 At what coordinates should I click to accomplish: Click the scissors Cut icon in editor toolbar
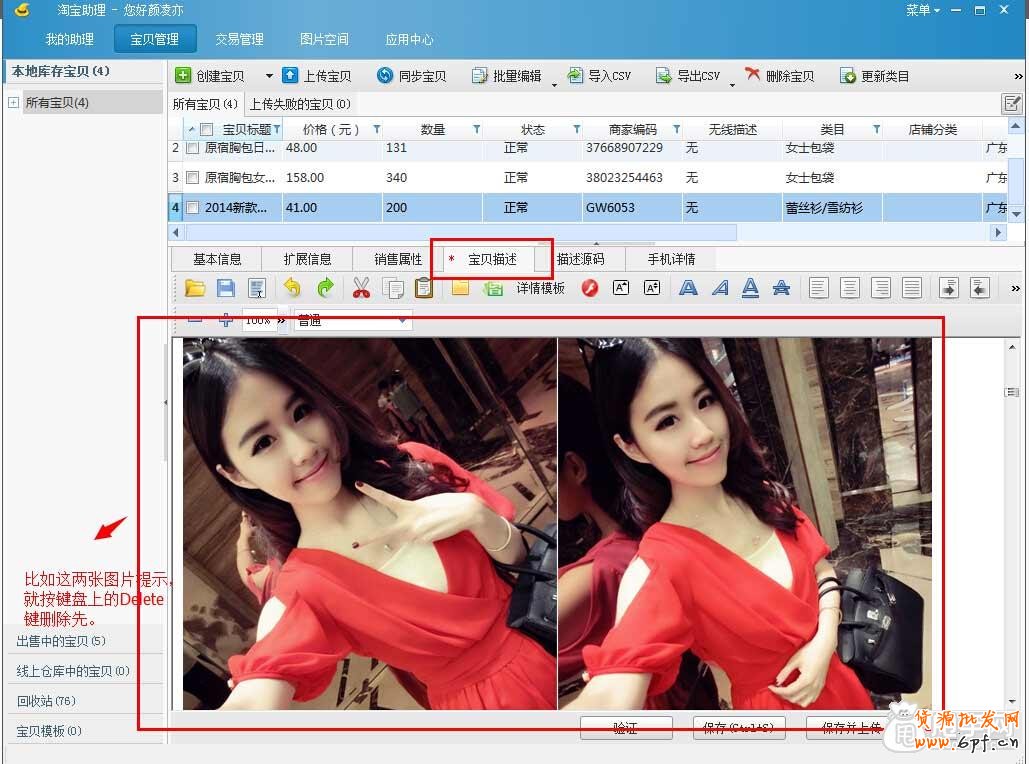point(361,288)
